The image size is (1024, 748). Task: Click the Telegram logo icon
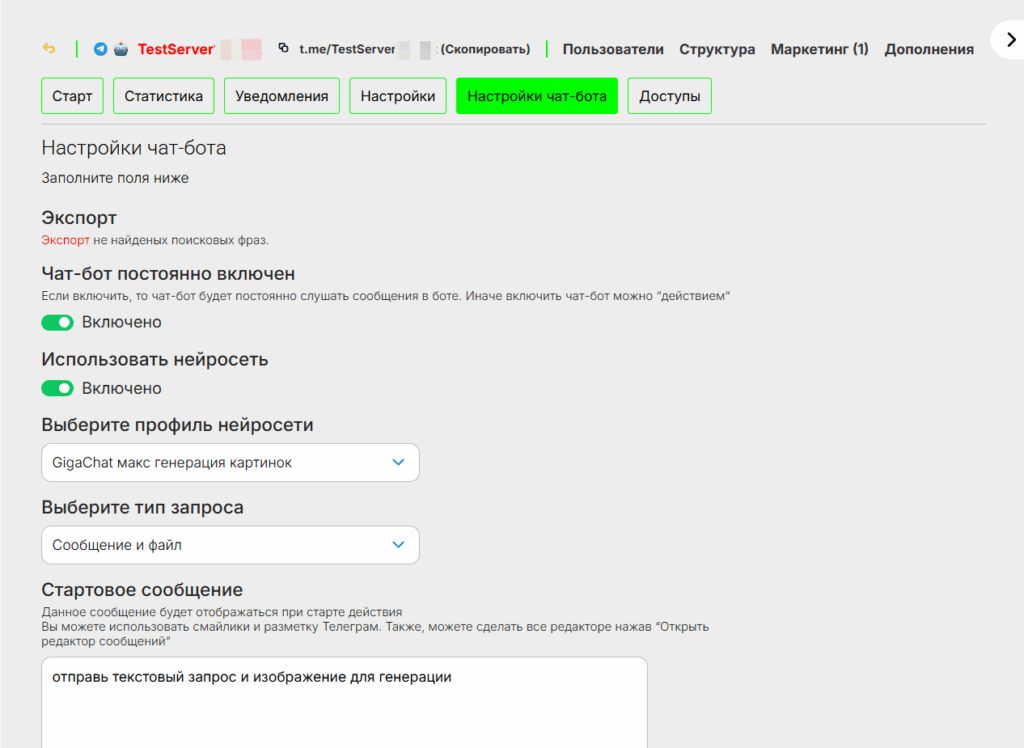[100, 49]
